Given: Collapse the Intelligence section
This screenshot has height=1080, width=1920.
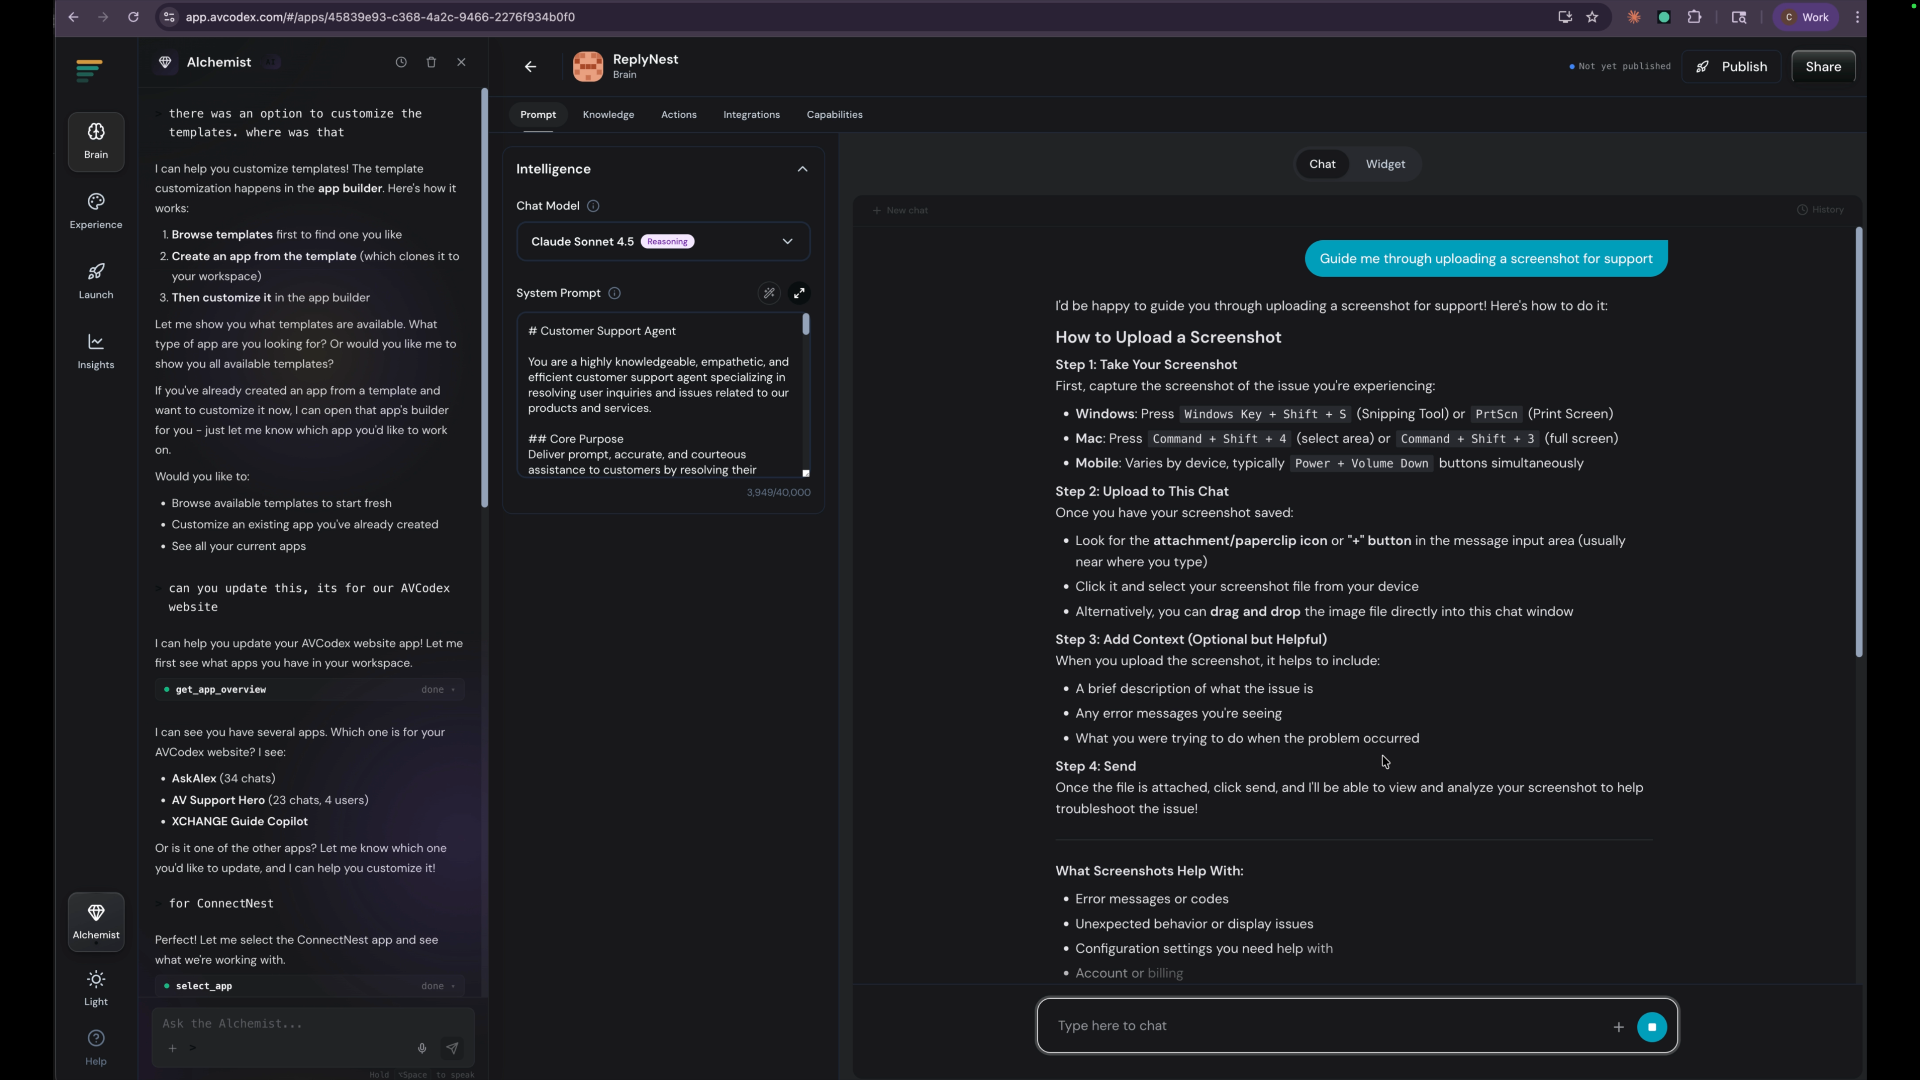Looking at the screenshot, I should 802,169.
